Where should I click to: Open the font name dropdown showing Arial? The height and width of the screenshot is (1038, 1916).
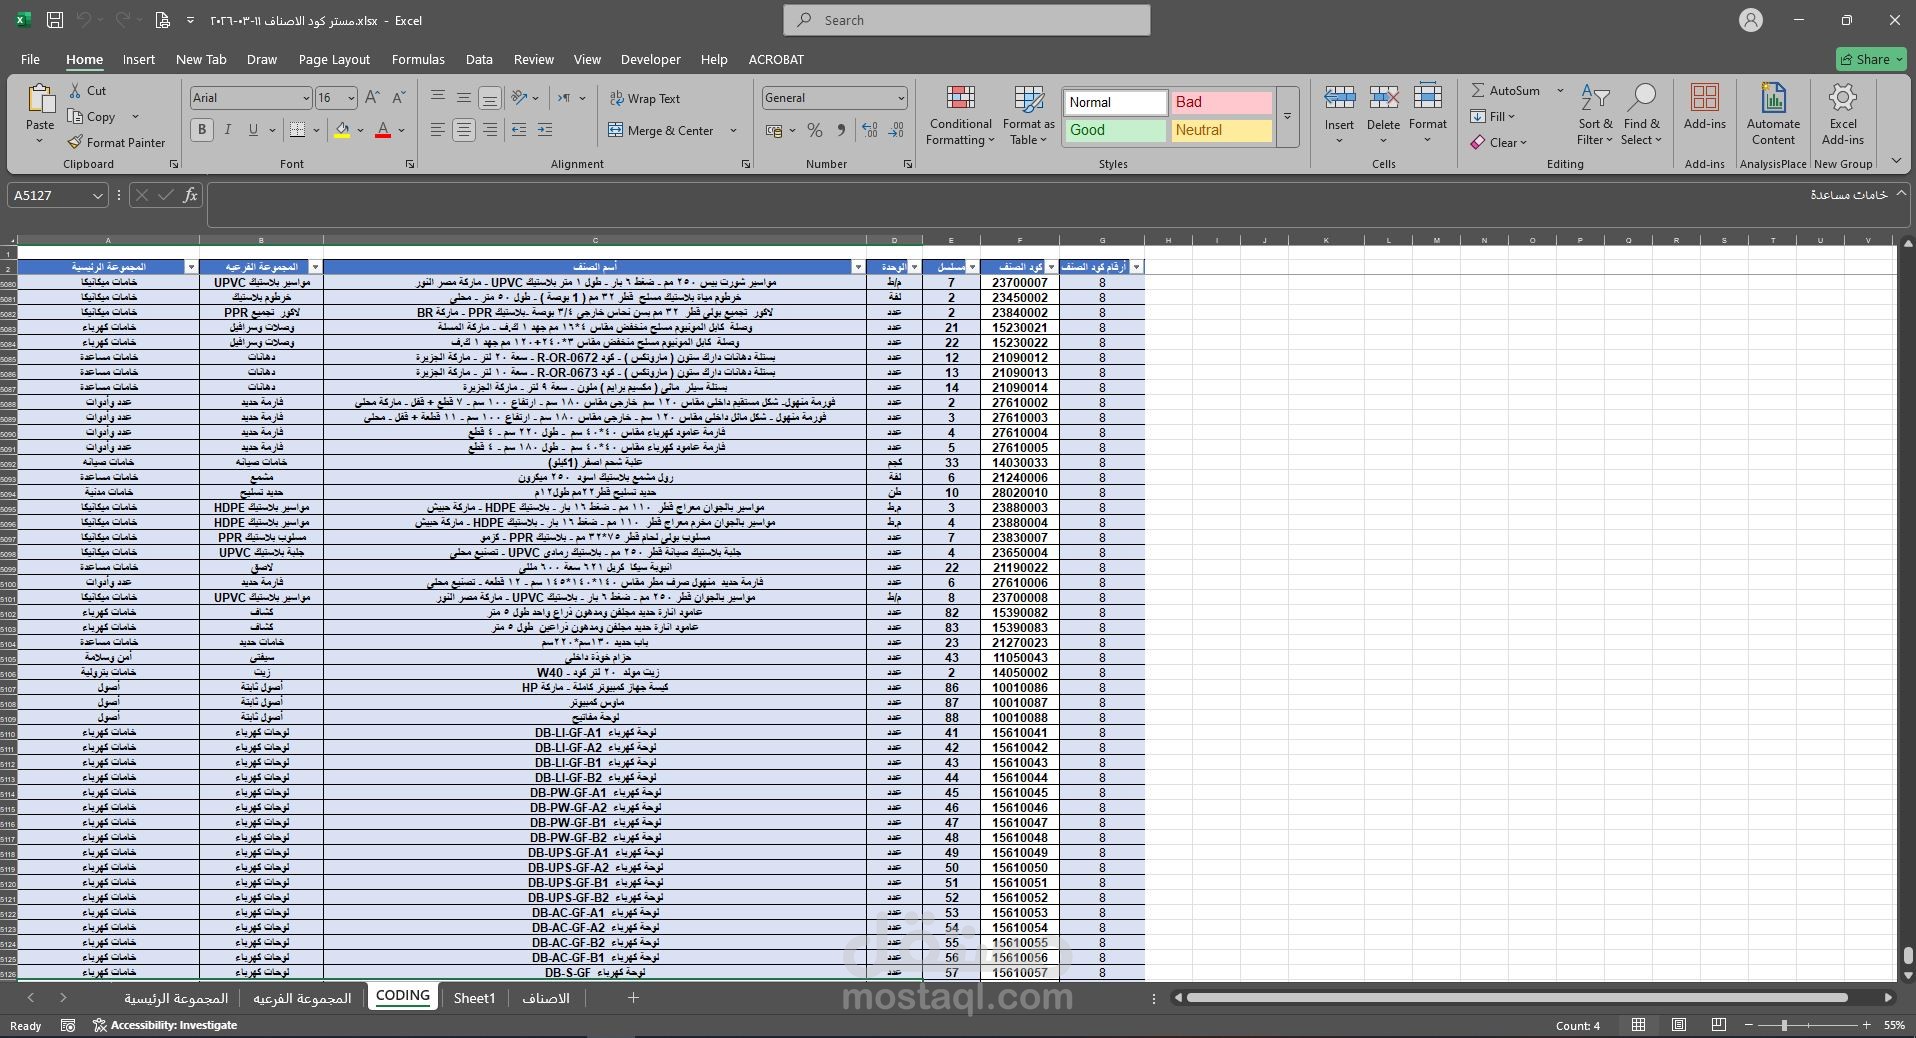[306, 98]
